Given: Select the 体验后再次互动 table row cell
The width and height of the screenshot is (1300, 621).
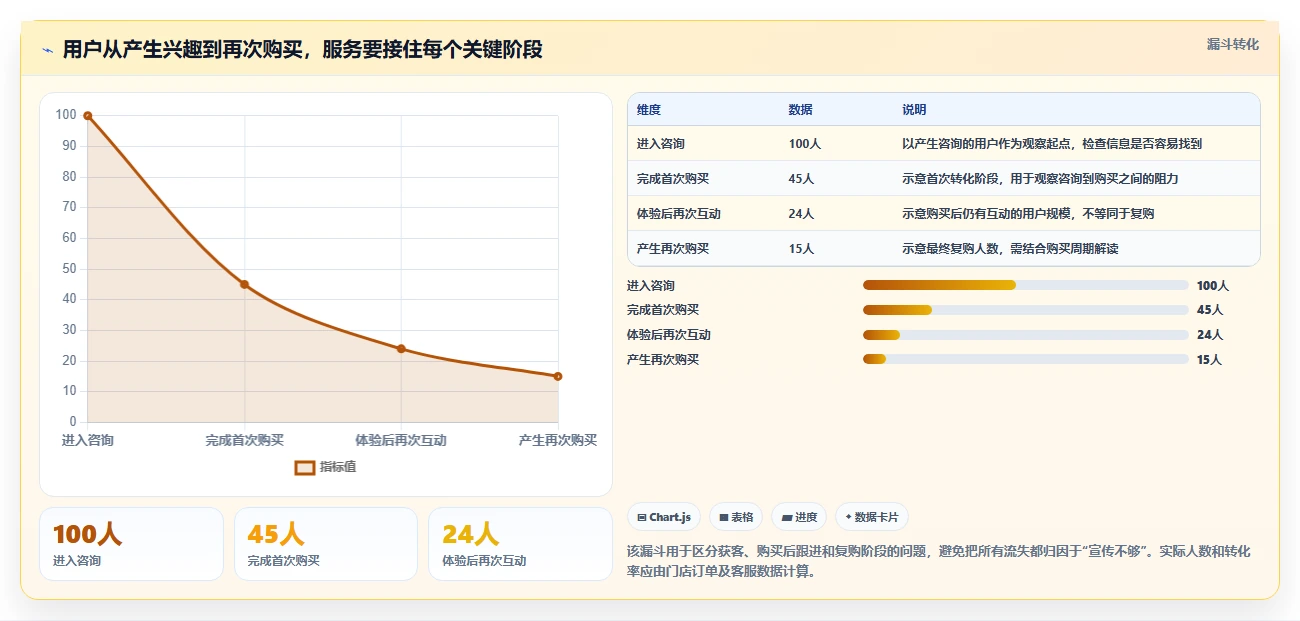Looking at the screenshot, I should point(679,214).
